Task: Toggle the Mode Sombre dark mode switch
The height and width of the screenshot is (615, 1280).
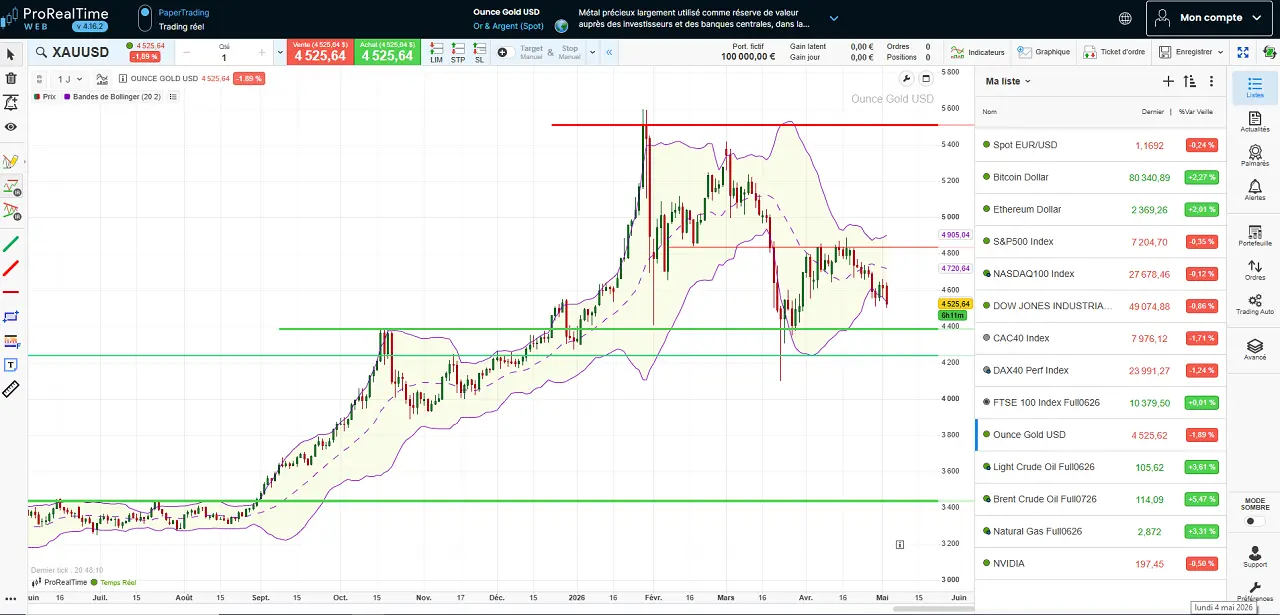Action: (x=1254, y=522)
